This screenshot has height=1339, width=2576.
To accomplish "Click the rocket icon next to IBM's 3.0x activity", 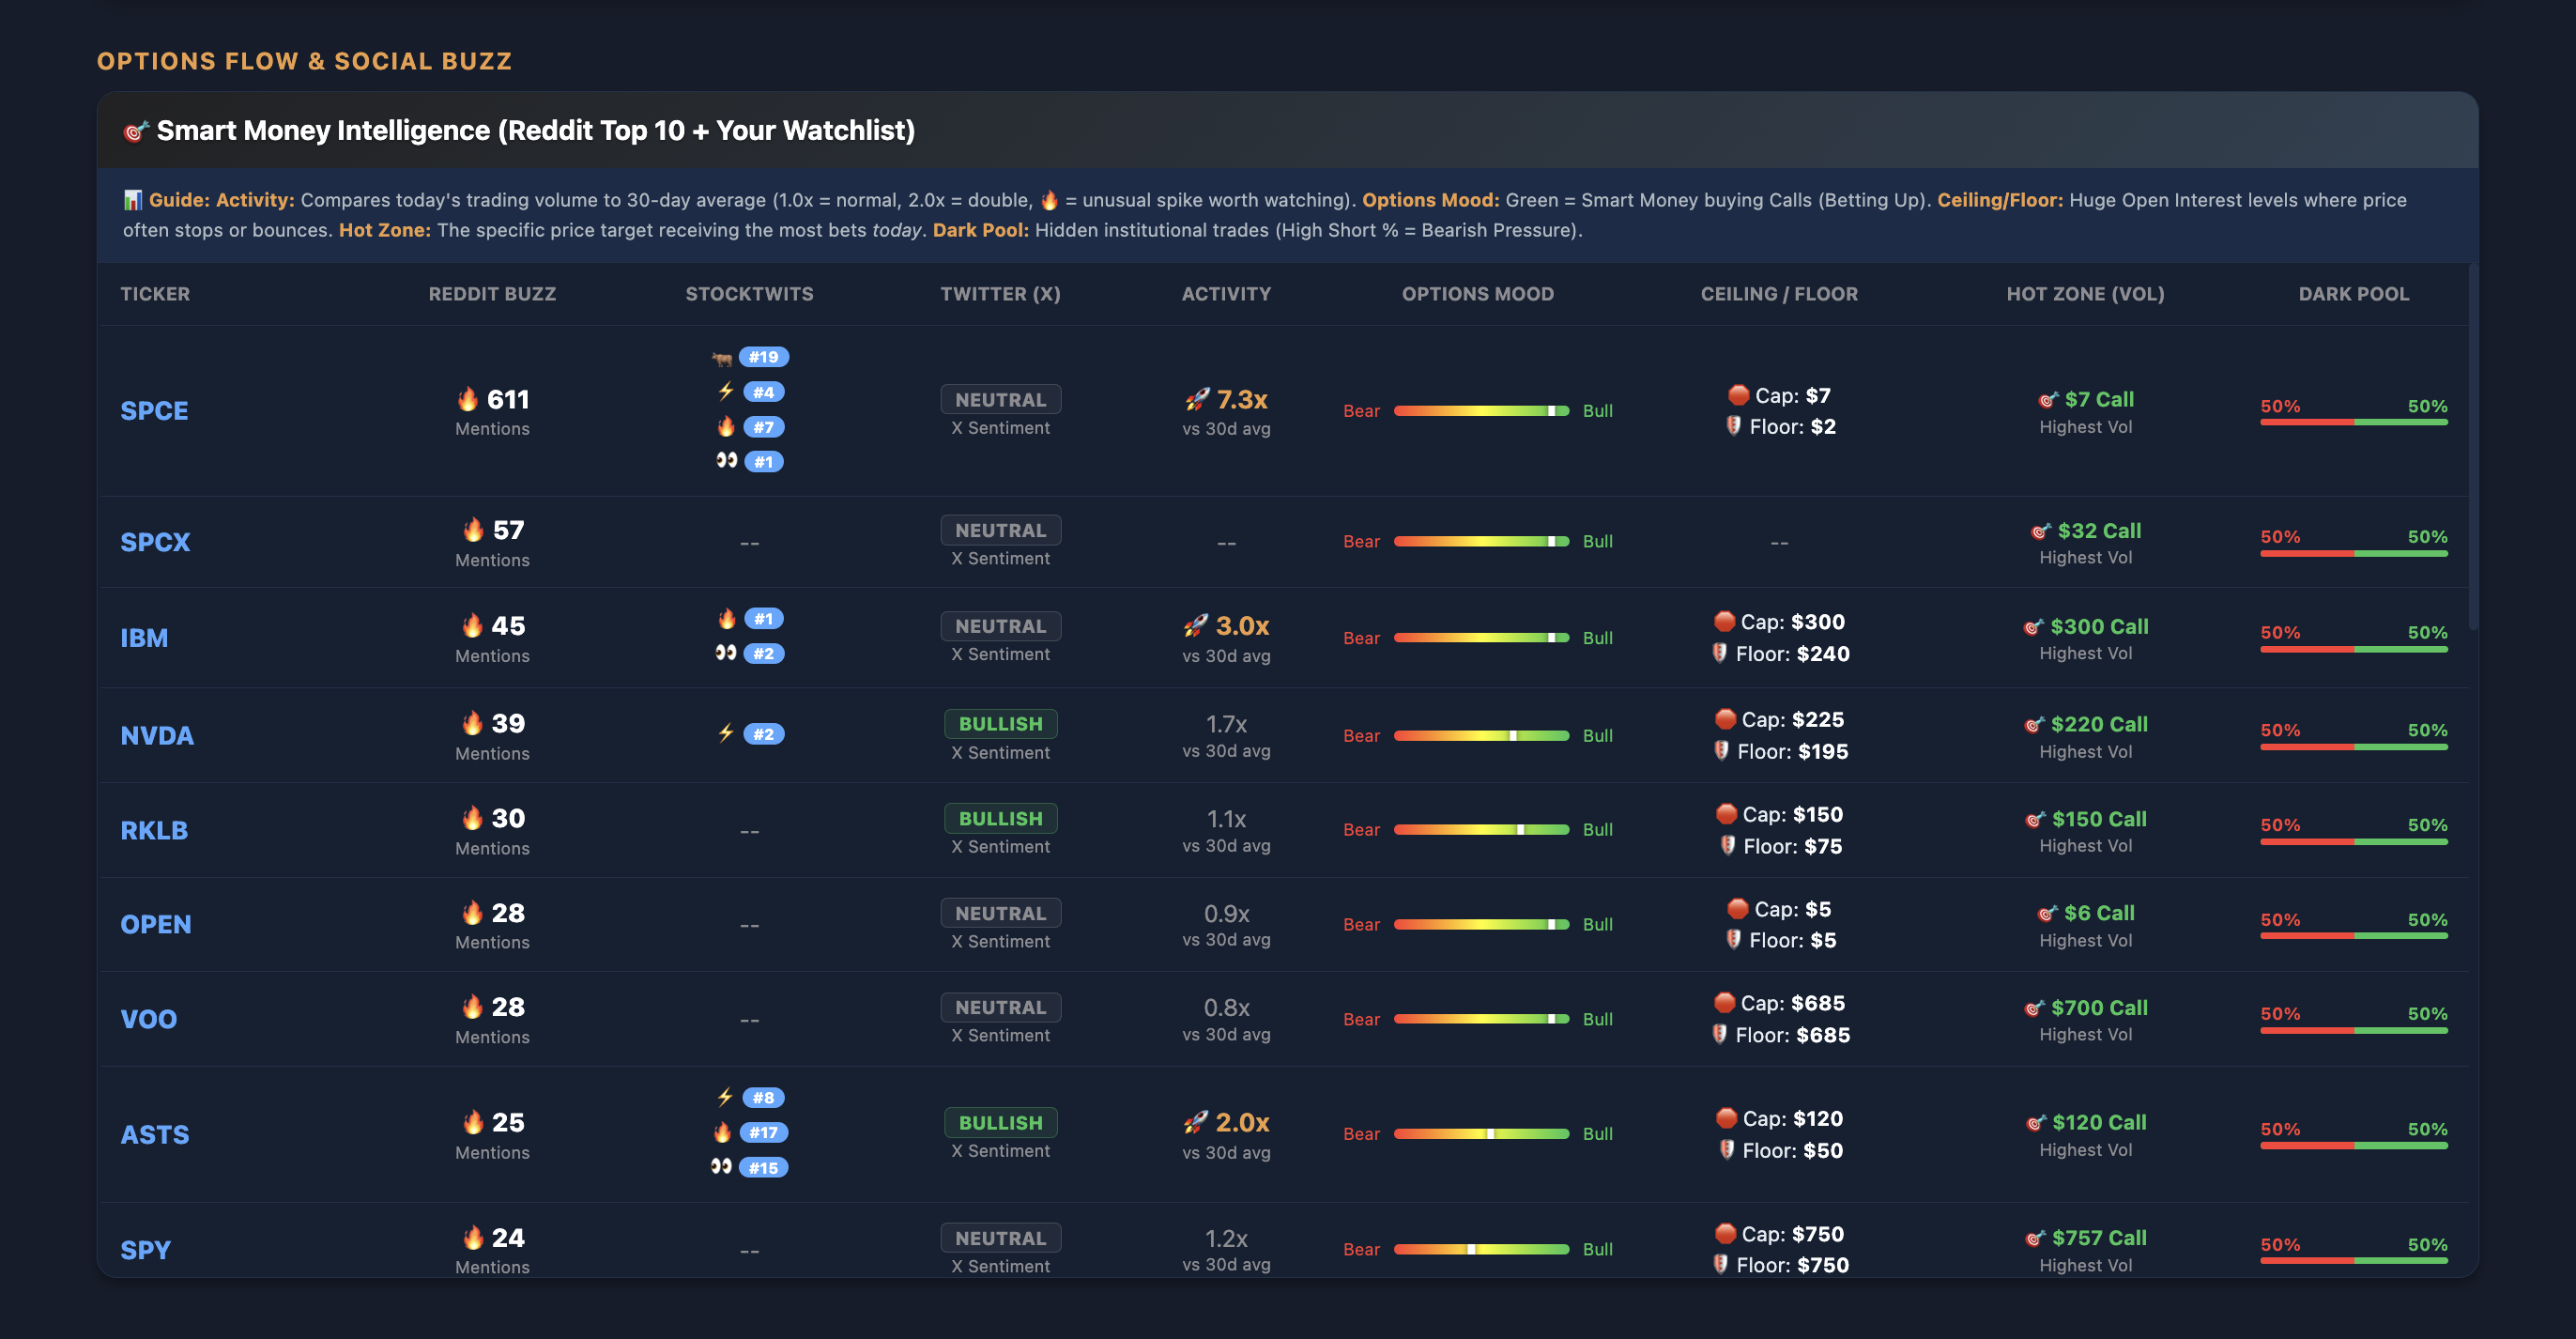I will coord(1196,626).
